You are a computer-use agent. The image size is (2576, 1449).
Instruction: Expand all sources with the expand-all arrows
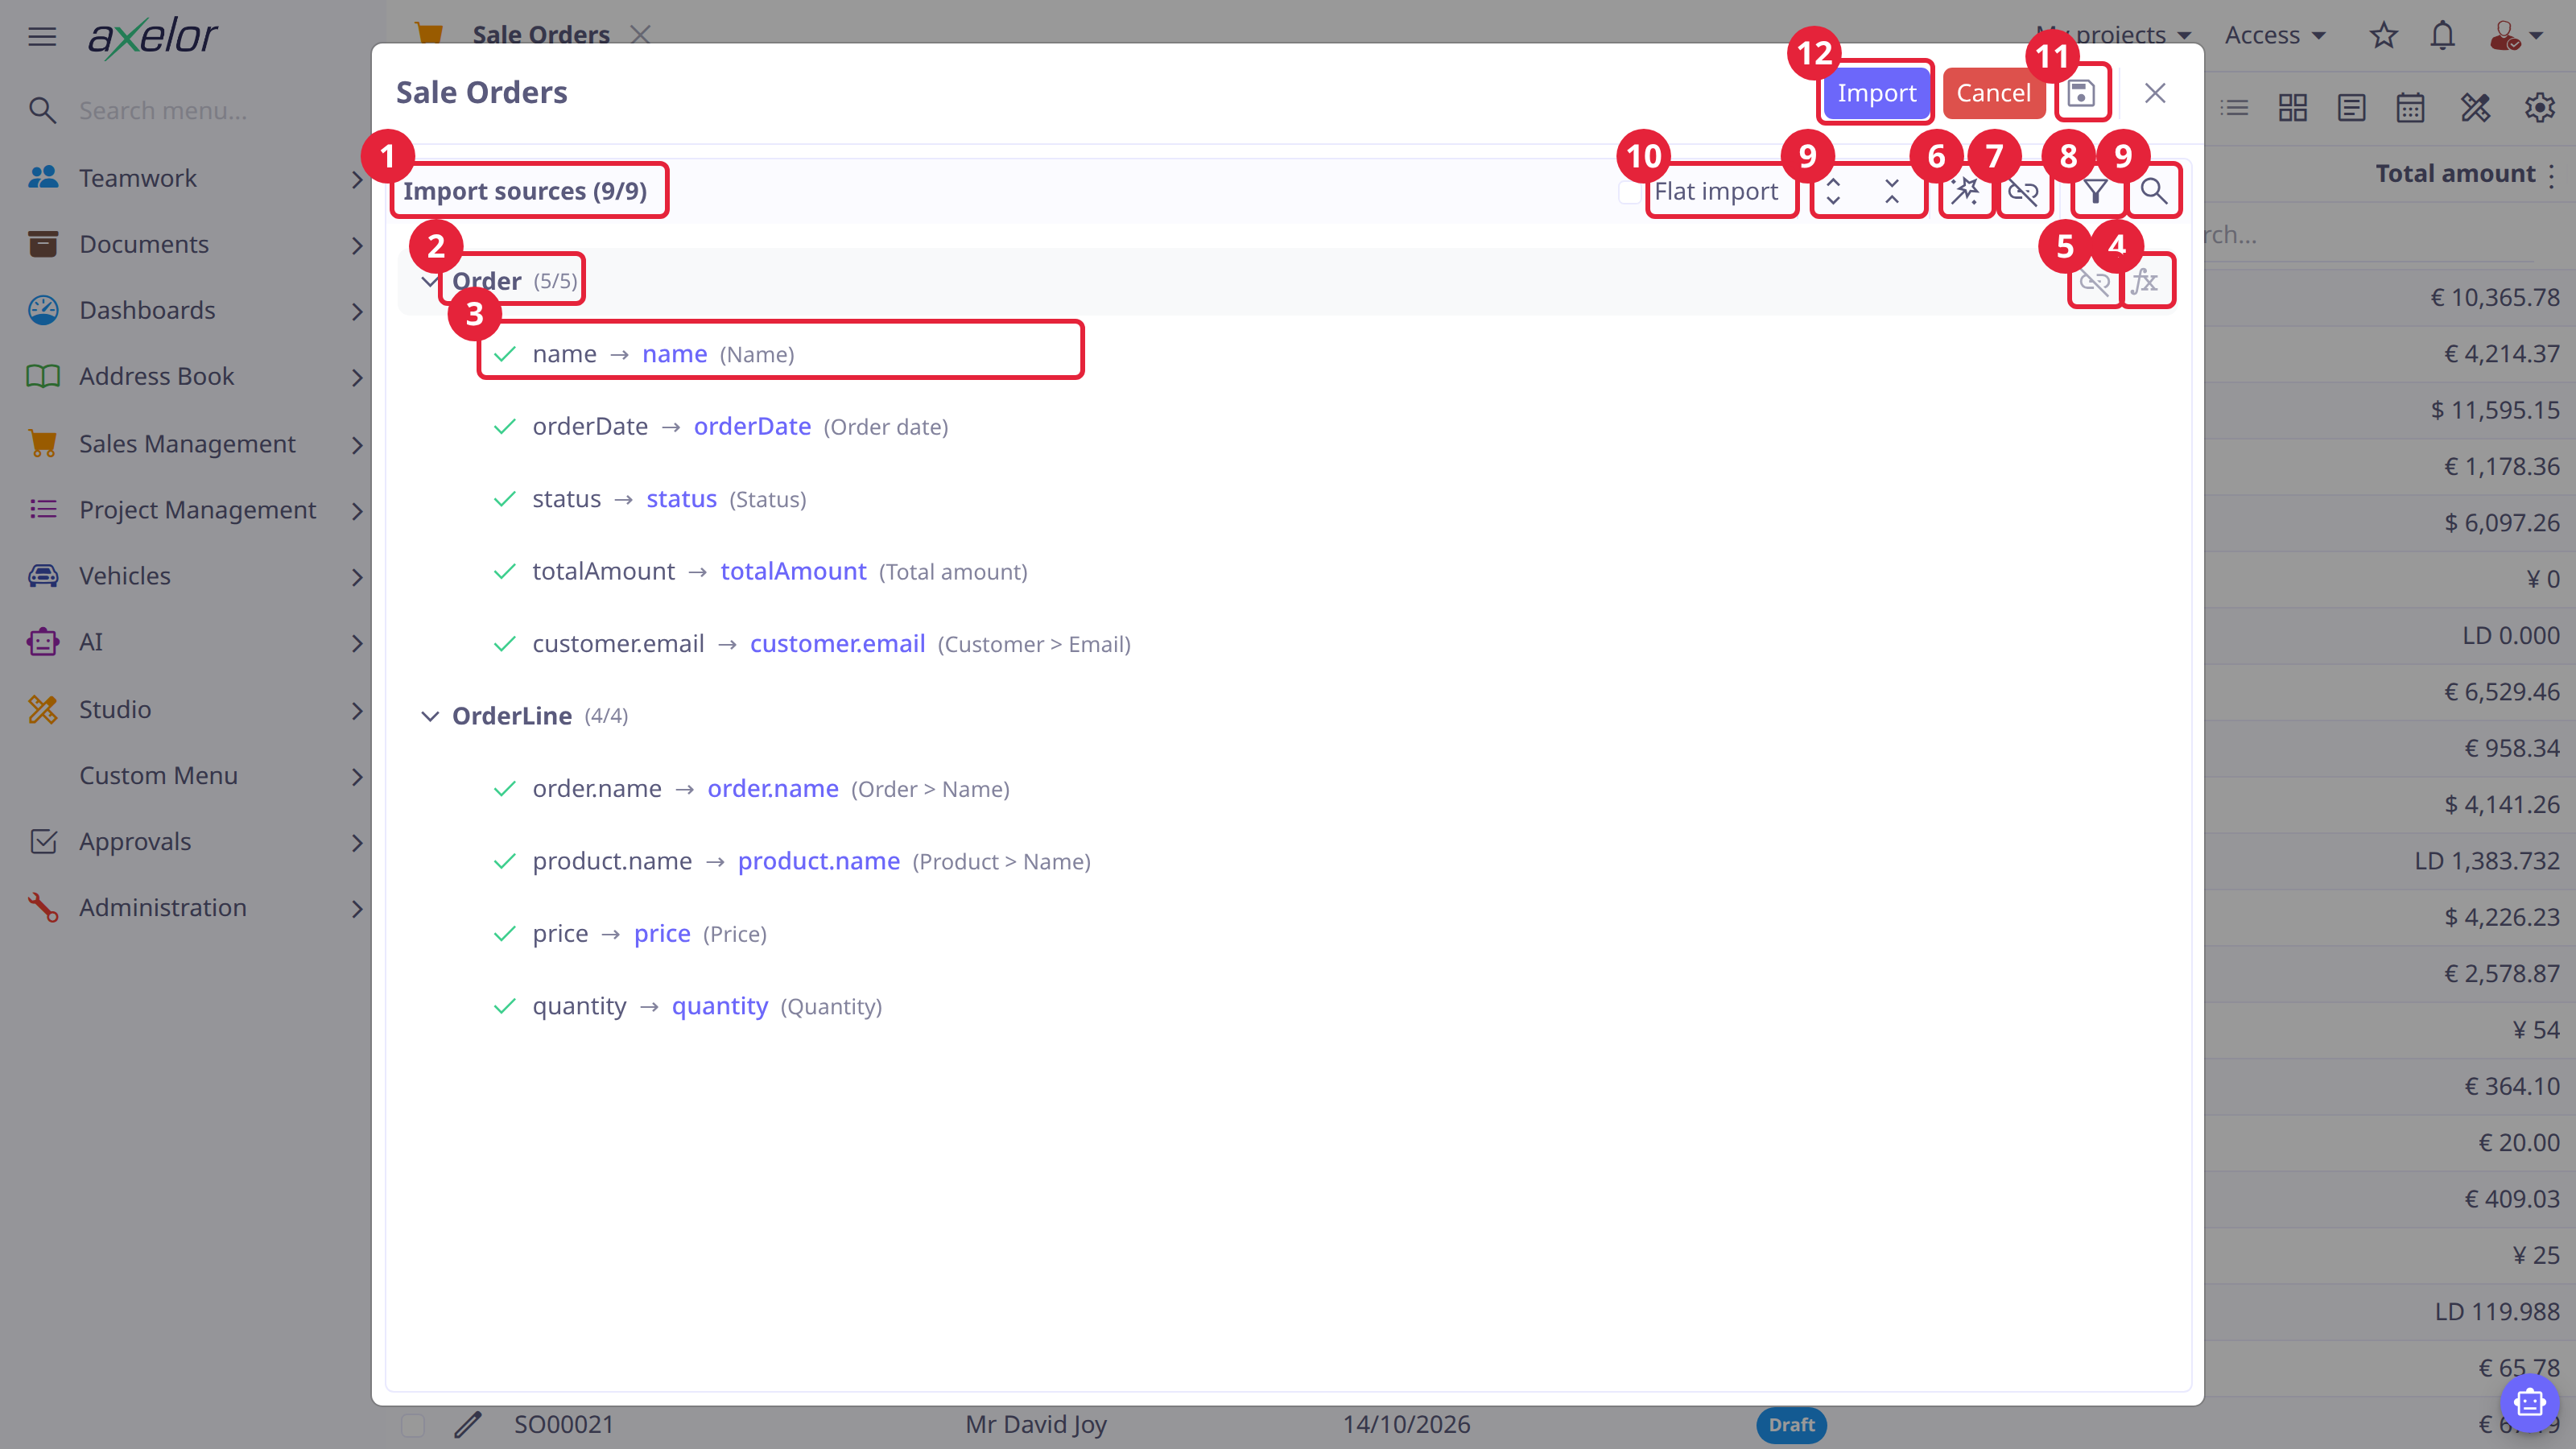pos(1833,191)
